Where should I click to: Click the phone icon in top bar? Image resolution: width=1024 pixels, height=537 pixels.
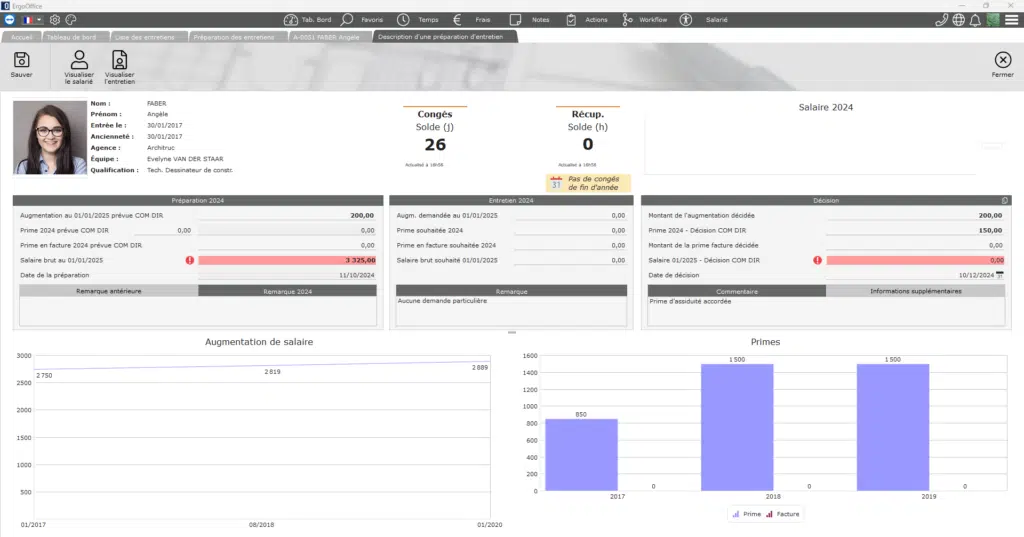click(x=941, y=19)
